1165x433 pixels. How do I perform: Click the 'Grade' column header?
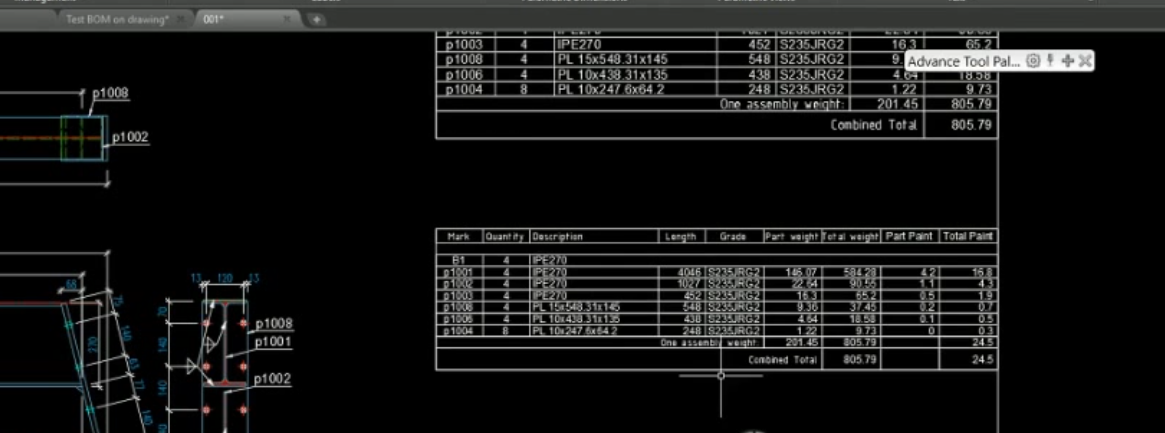pyautogui.click(x=733, y=236)
